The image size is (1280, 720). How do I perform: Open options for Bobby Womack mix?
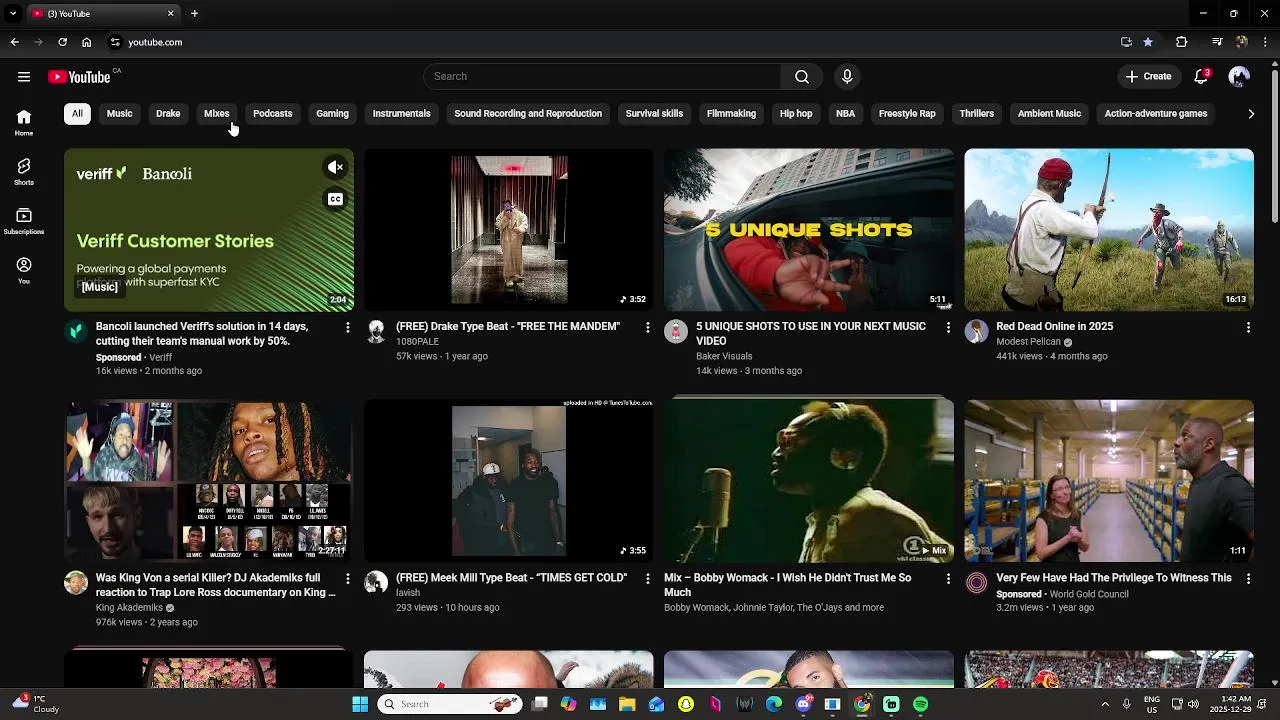(x=948, y=578)
